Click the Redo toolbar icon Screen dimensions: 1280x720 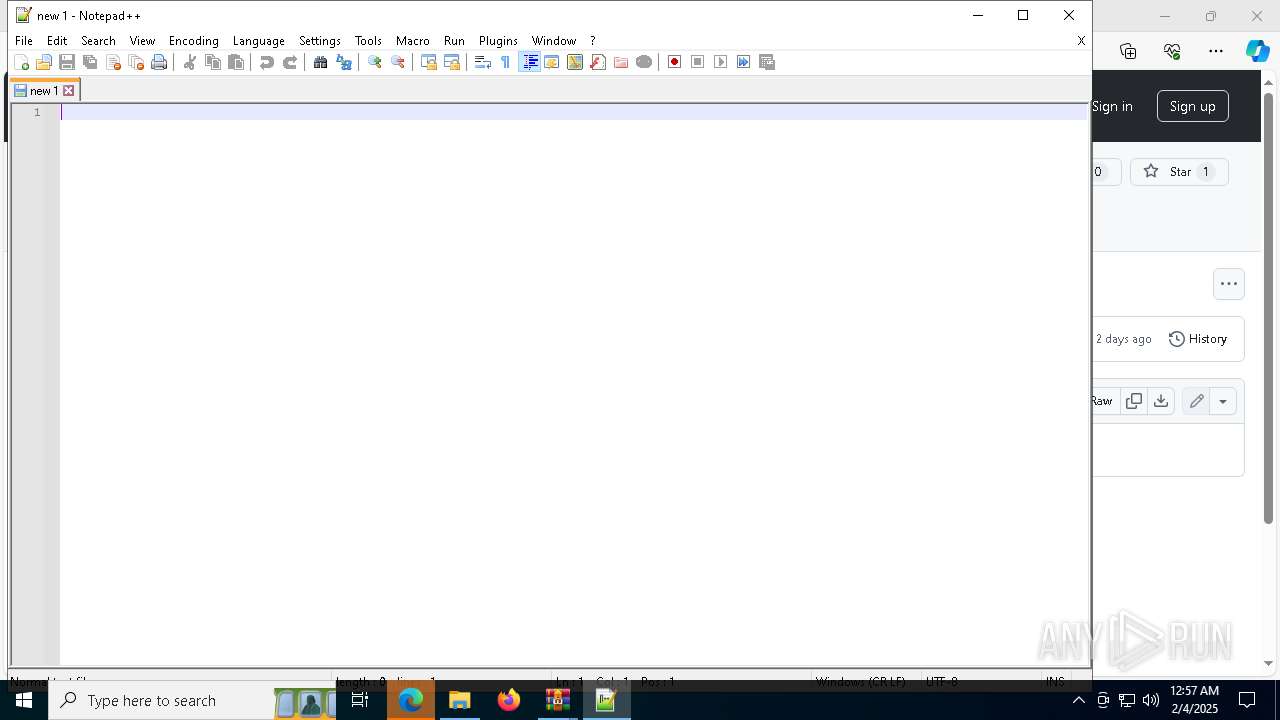pos(290,62)
